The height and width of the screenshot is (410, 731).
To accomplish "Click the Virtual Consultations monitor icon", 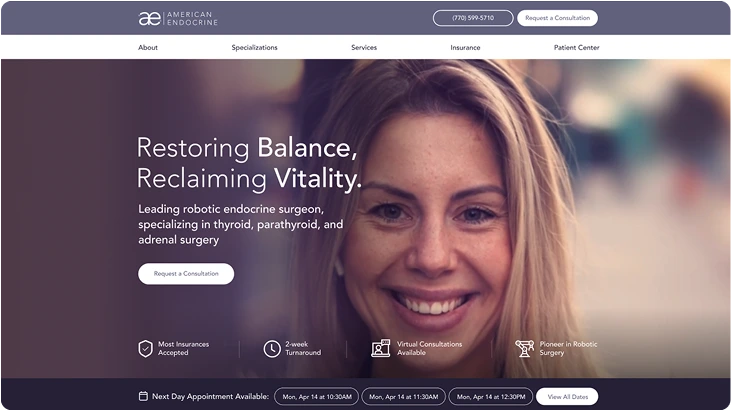I will [x=380, y=348].
